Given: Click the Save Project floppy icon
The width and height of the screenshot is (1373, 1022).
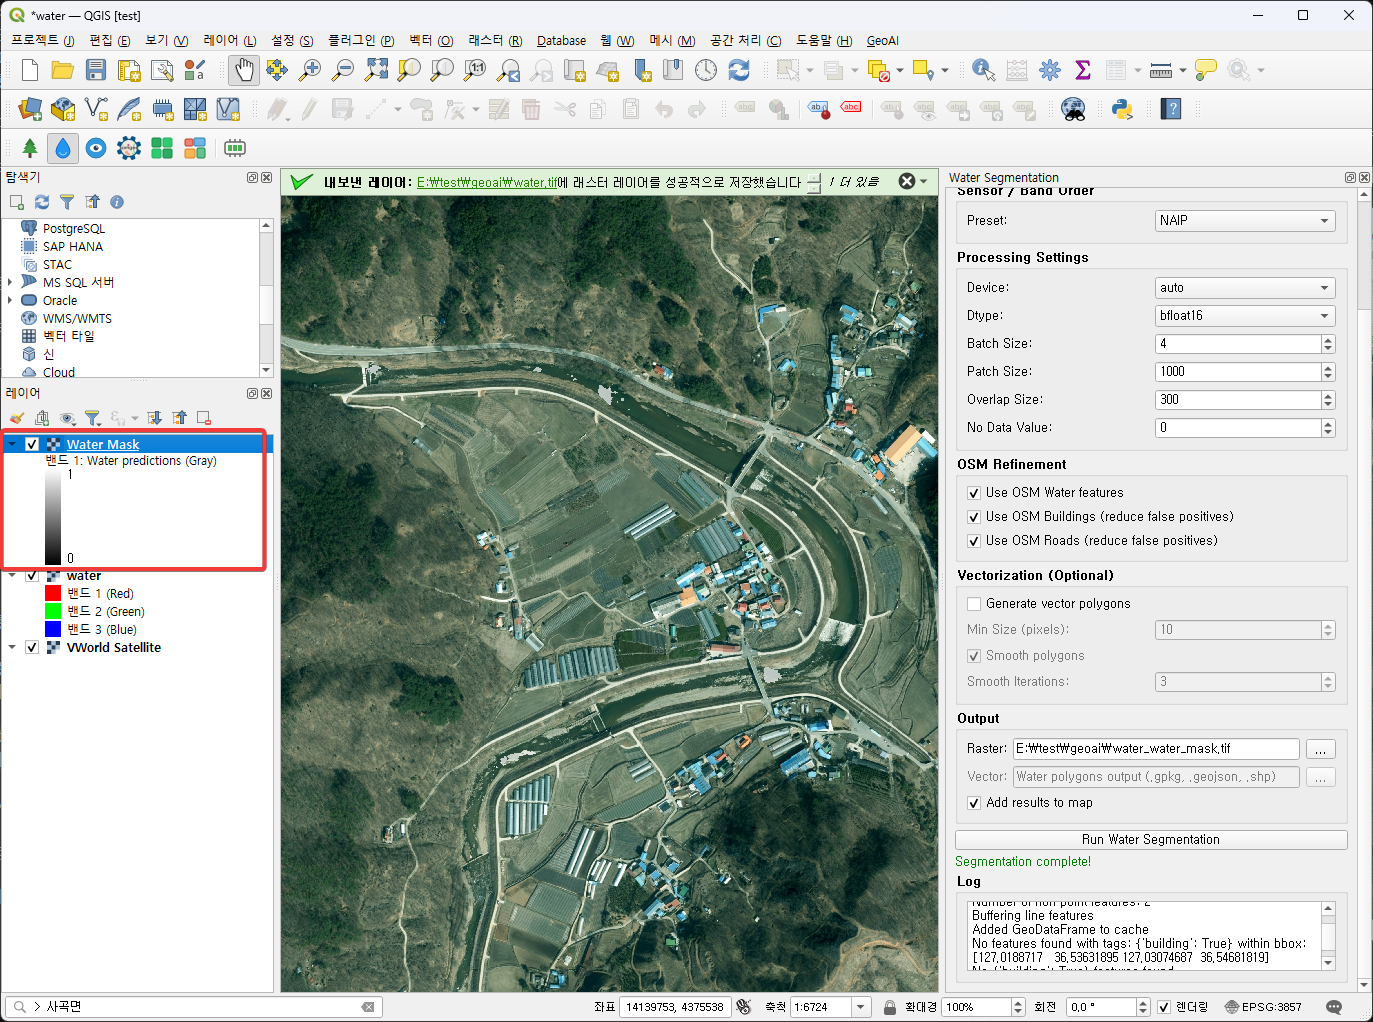Looking at the screenshot, I should click(x=96, y=70).
